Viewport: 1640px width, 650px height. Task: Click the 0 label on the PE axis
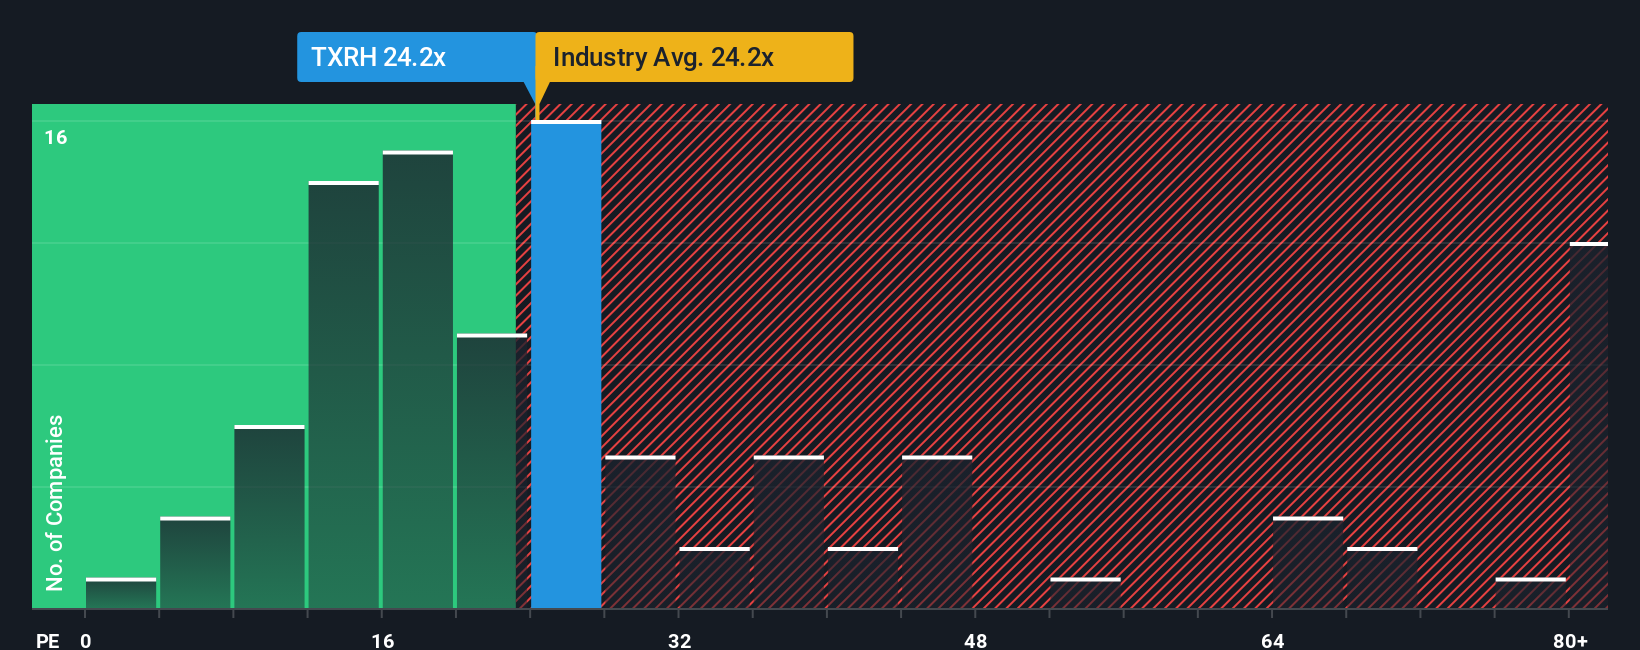click(x=86, y=640)
